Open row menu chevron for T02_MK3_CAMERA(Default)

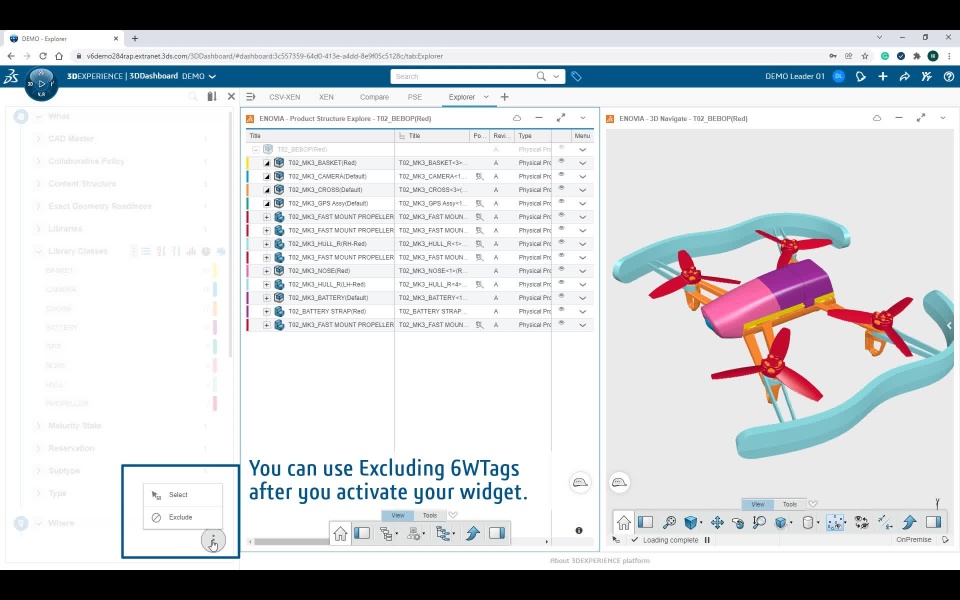(x=582, y=176)
